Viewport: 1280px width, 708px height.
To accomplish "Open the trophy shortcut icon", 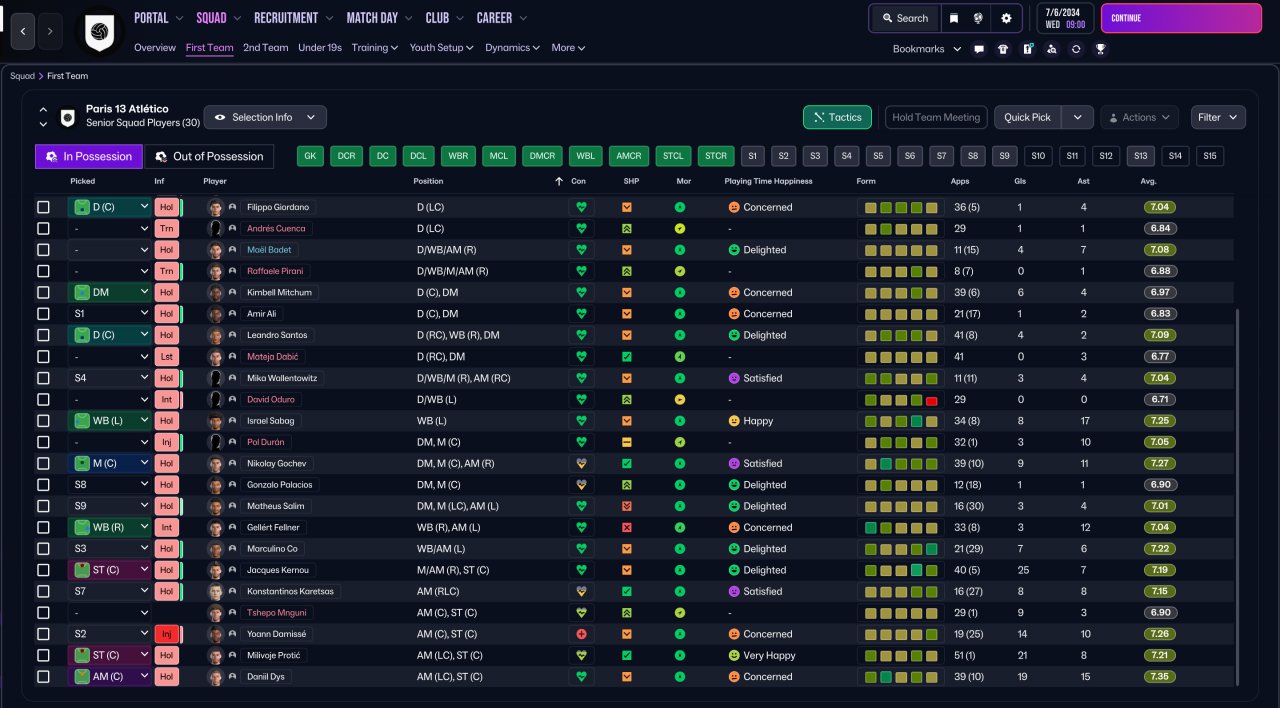I will tap(1100, 48).
